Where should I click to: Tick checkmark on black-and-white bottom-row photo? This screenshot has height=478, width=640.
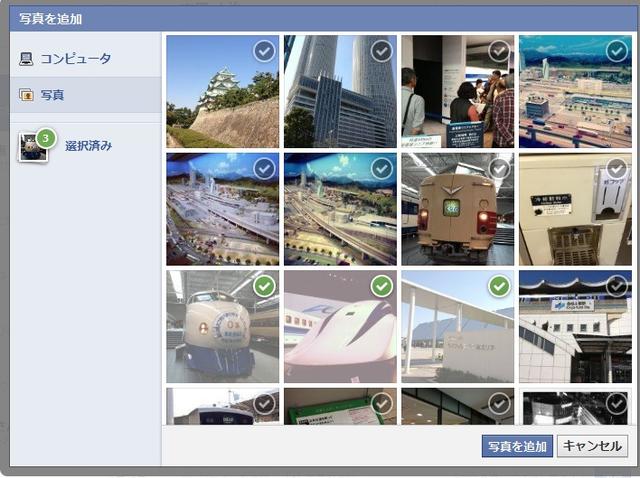click(617, 404)
